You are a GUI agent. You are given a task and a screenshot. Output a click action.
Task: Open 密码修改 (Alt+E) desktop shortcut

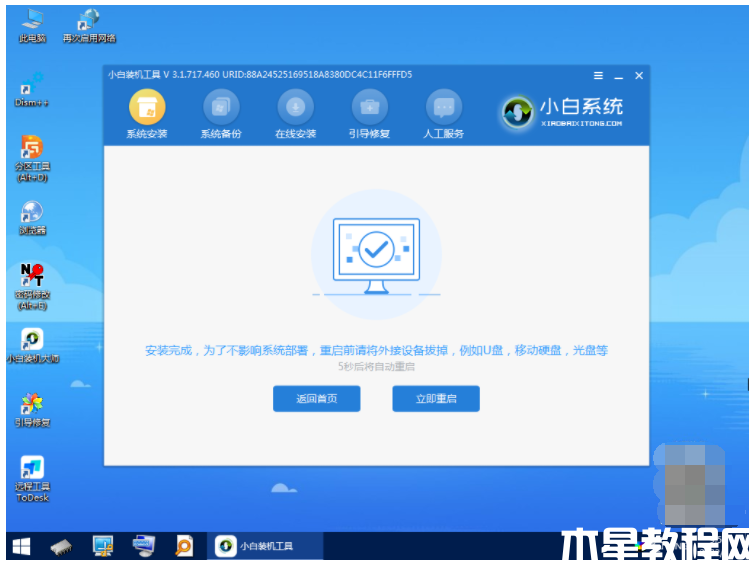[x=32, y=286]
